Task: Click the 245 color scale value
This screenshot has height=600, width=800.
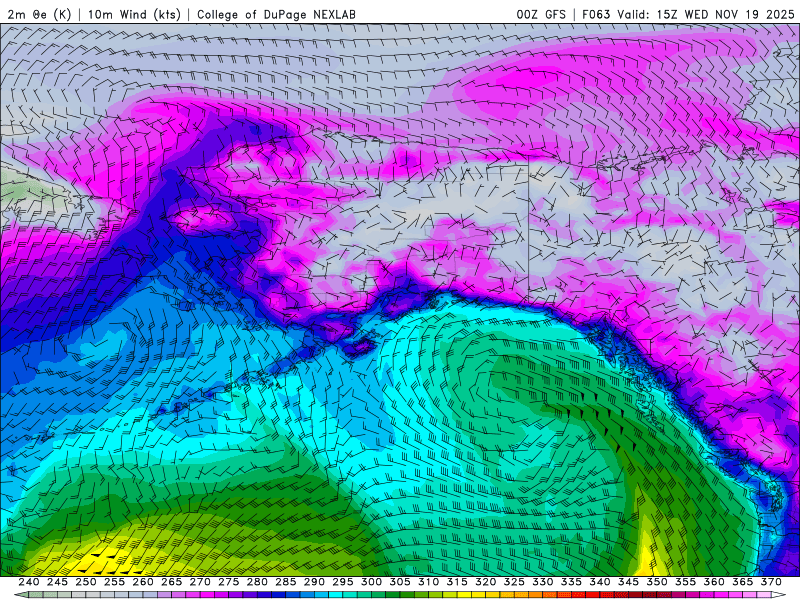Action: [x=57, y=582]
